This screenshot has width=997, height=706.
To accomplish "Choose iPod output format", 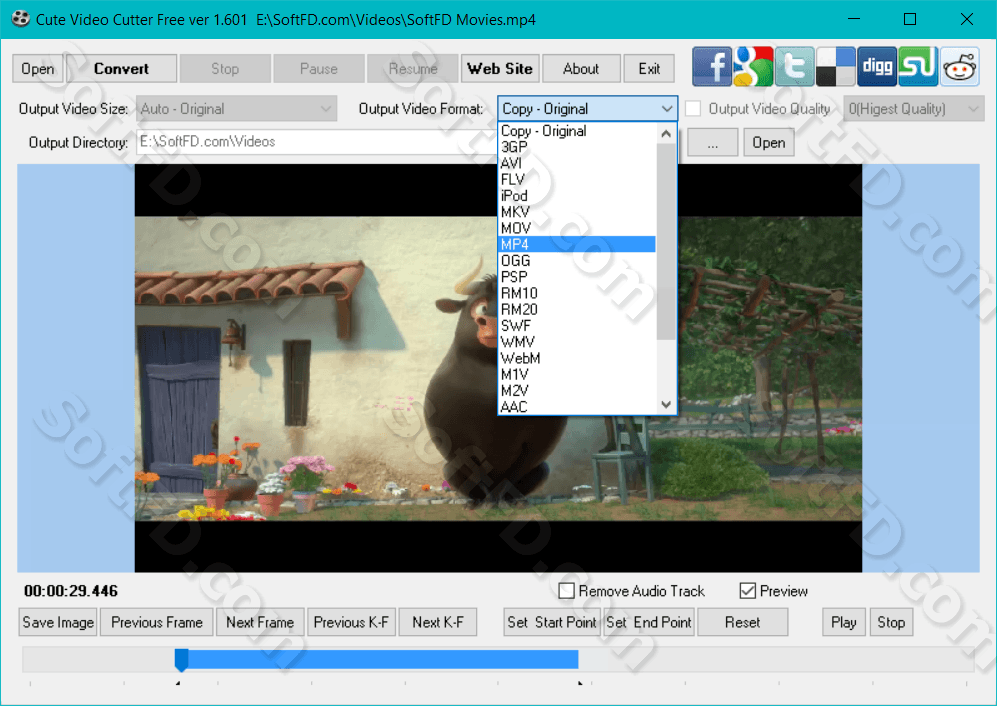I will 577,196.
